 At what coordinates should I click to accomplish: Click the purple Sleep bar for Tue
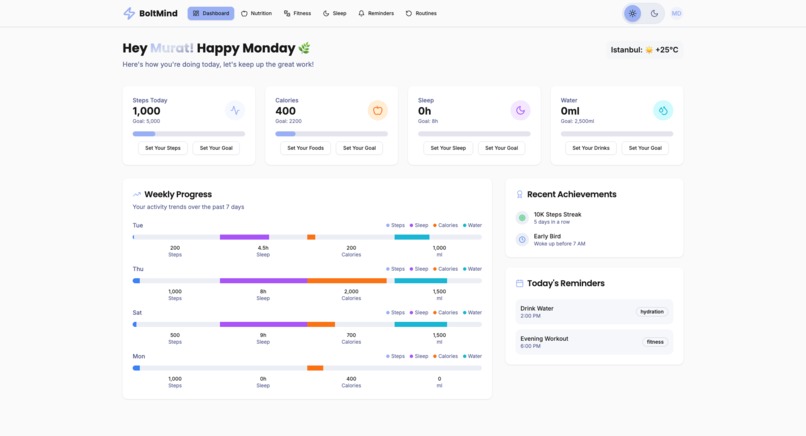[244, 237]
